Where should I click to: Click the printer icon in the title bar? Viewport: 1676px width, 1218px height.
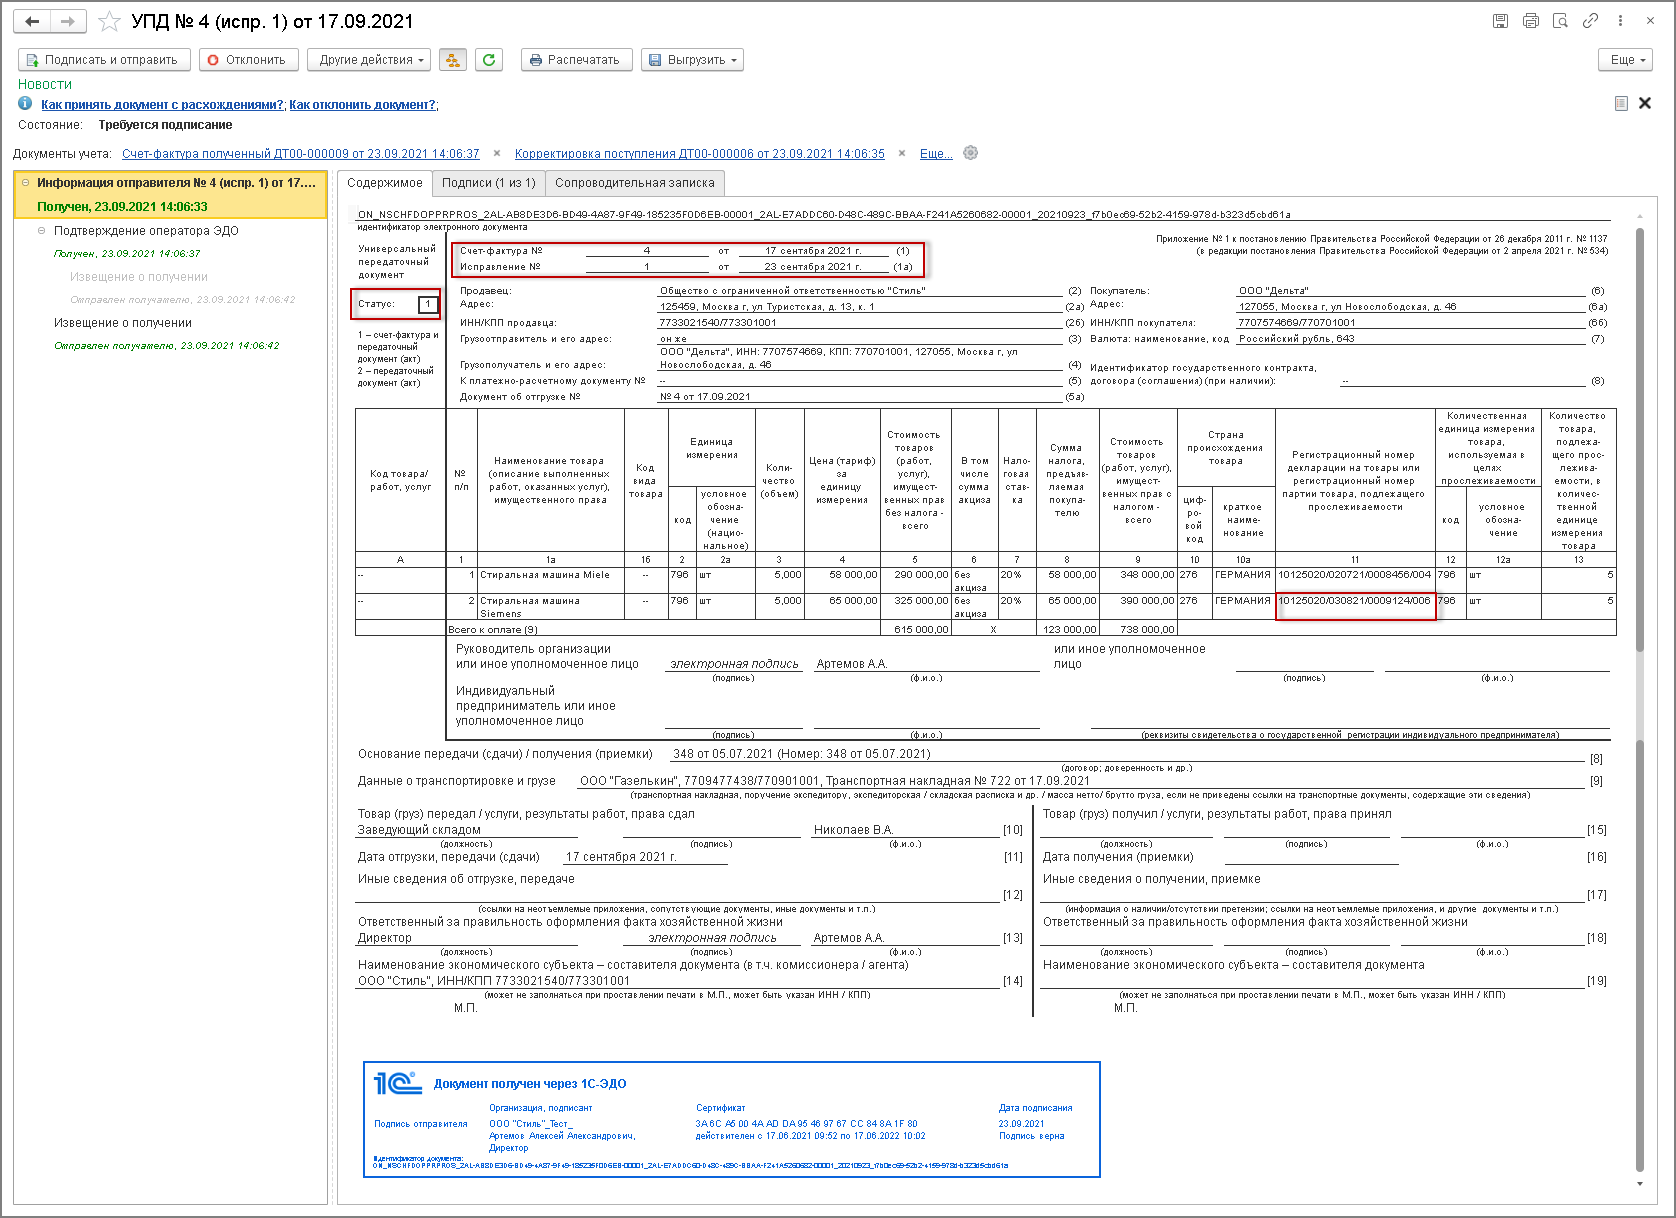[x=1530, y=21]
